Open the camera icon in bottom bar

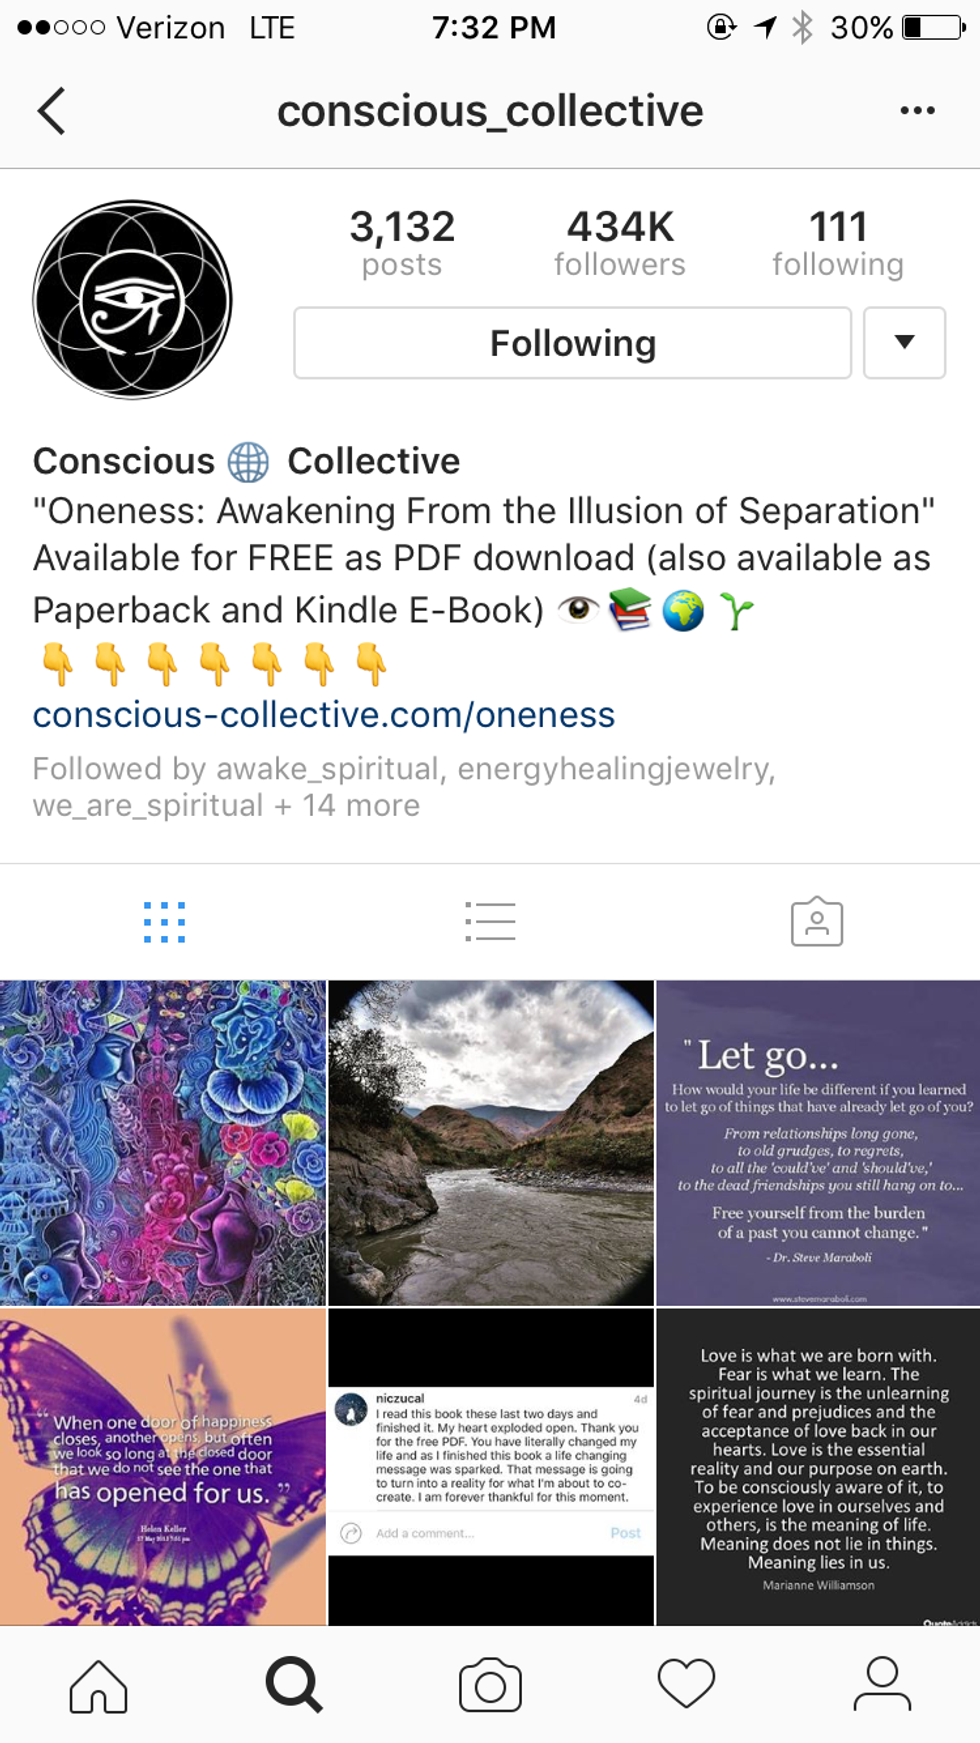point(490,1685)
